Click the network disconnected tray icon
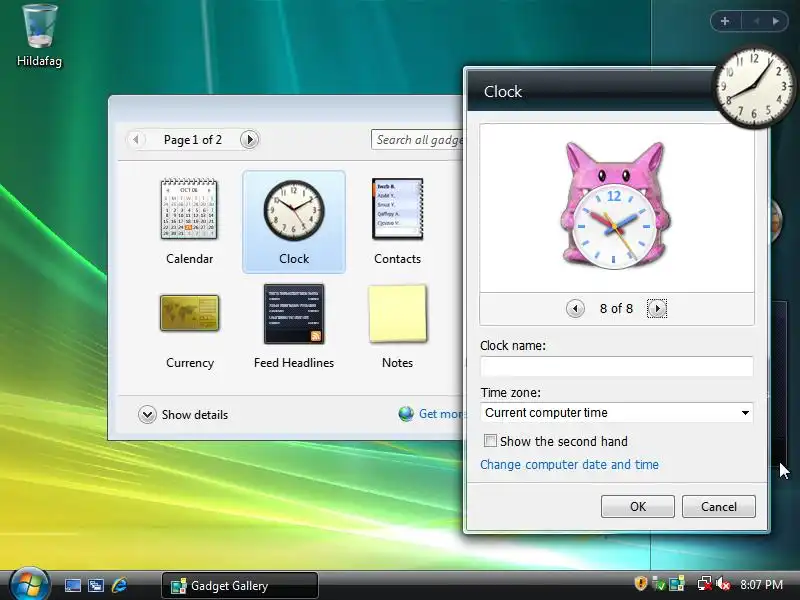Viewport: 800px width, 600px height. pos(705,584)
